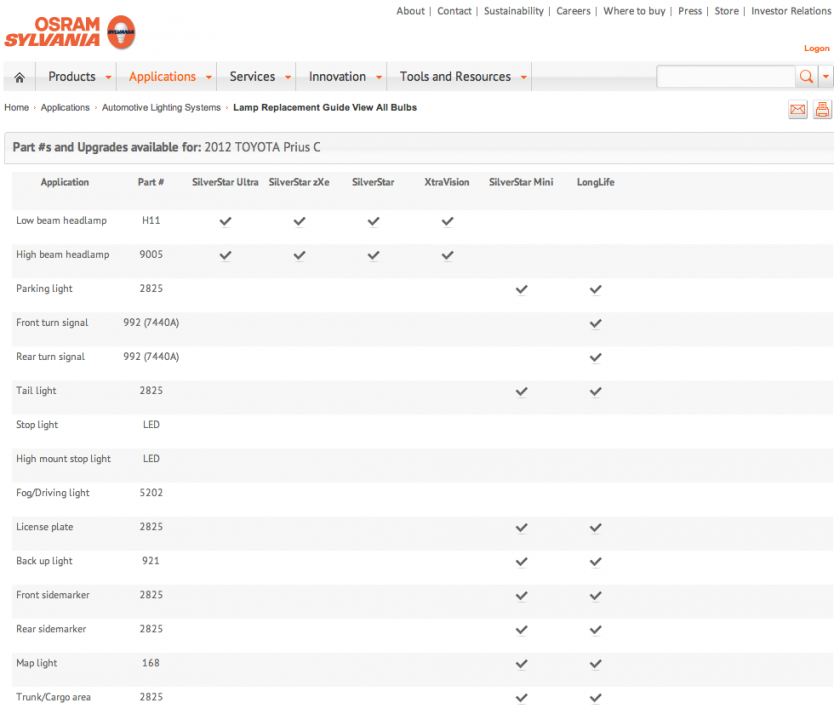The image size is (834, 720).
Task: Click XtraVision checkmark for High beam headlamp
Action: [x=447, y=255]
